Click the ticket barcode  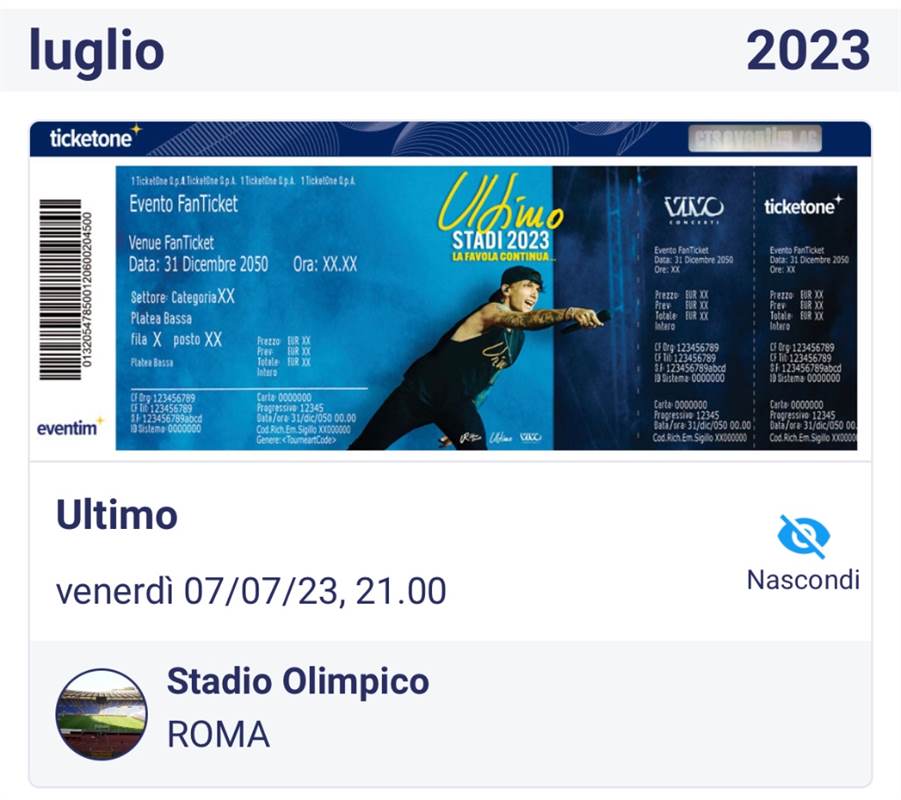tap(66, 289)
